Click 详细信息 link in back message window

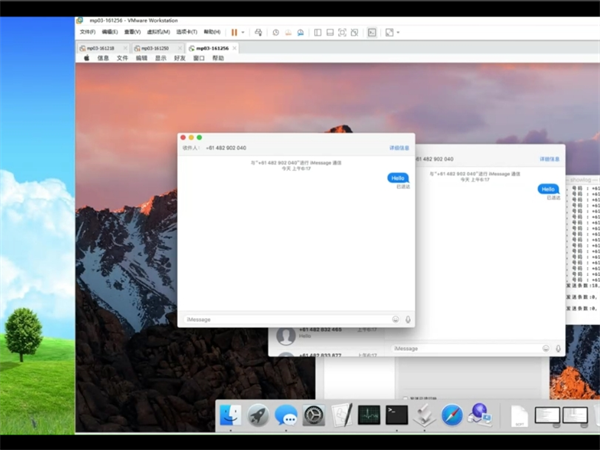[548, 158]
